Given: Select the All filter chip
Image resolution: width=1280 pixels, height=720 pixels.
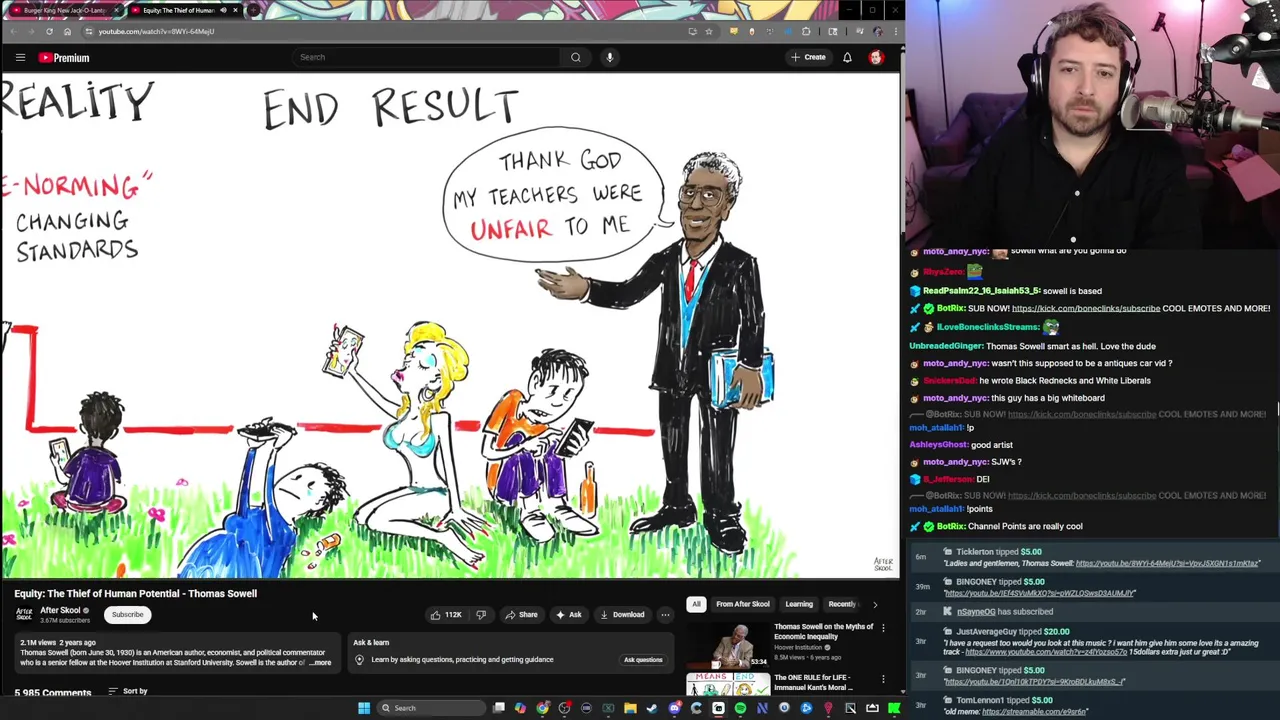Looking at the screenshot, I should click(696, 604).
